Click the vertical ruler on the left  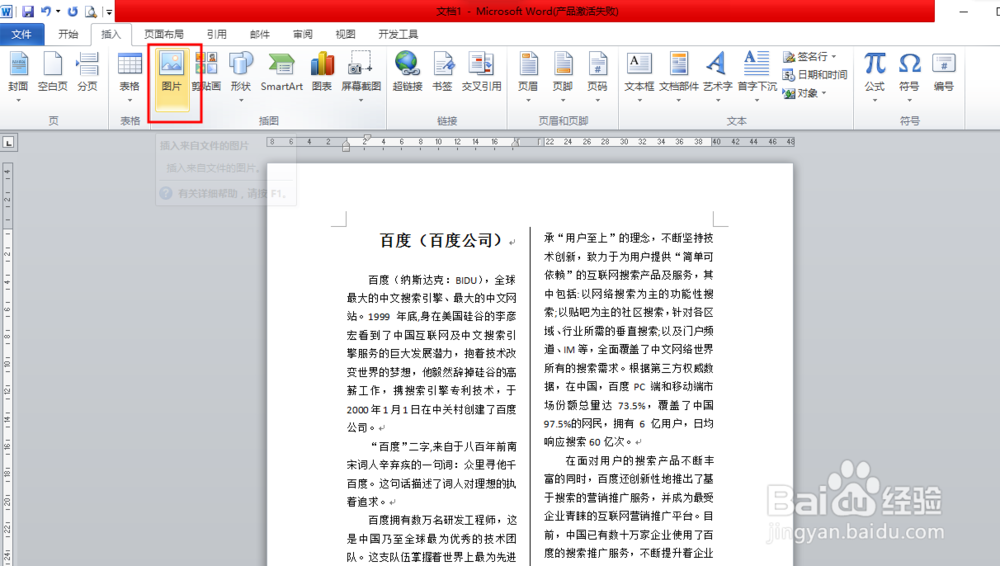pos(7,364)
